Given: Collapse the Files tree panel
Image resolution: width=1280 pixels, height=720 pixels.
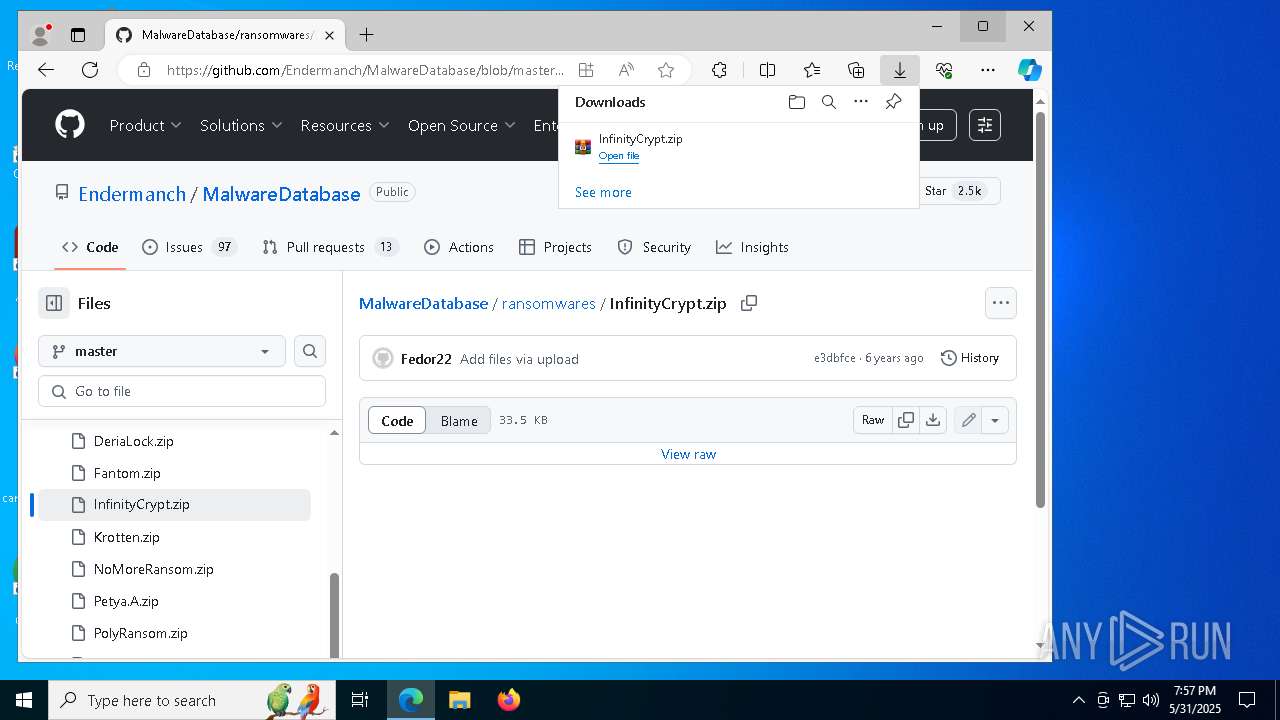Looking at the screenshot, I should pyautogui.click(x=54, y=303).
